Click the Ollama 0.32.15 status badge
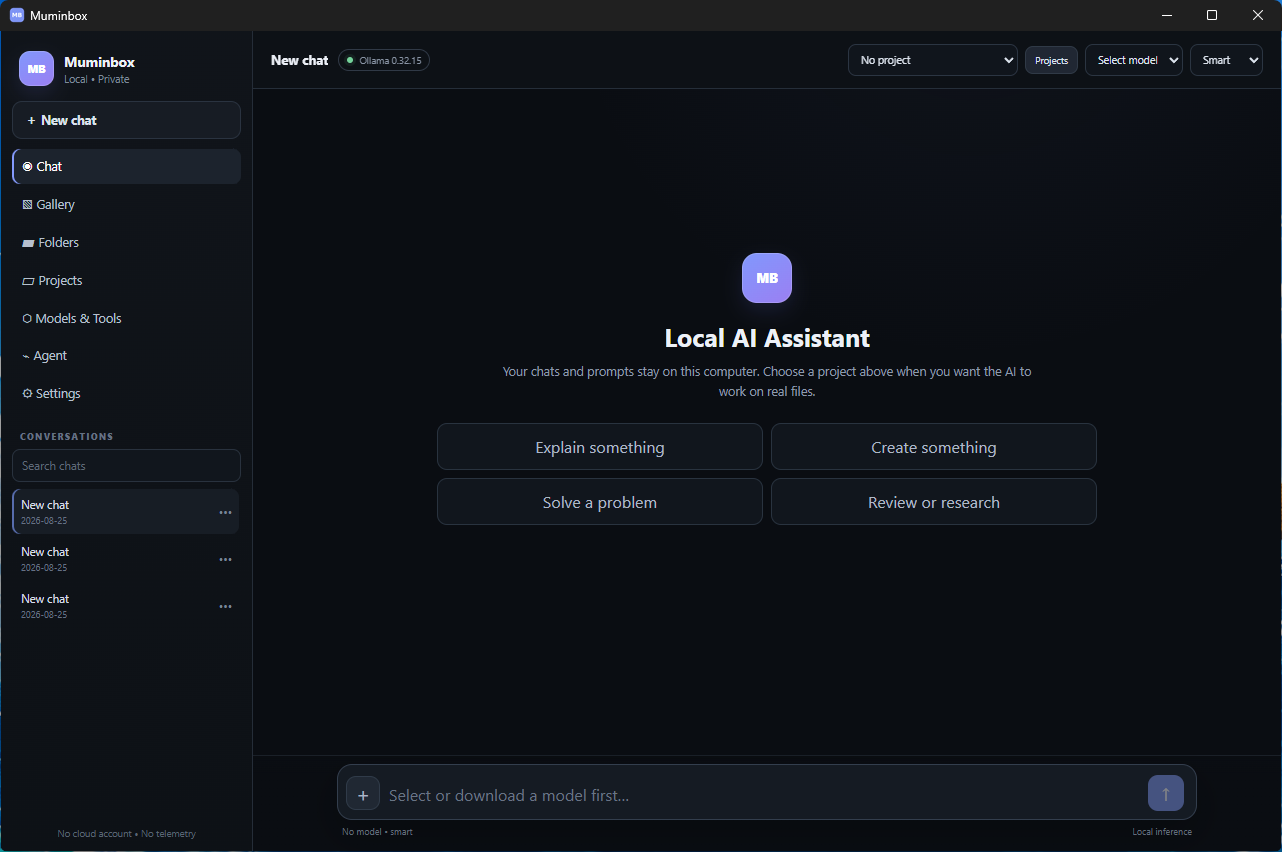Image resolution: width=1282 pixels, height=852 pixels. (x=384, y=60)
